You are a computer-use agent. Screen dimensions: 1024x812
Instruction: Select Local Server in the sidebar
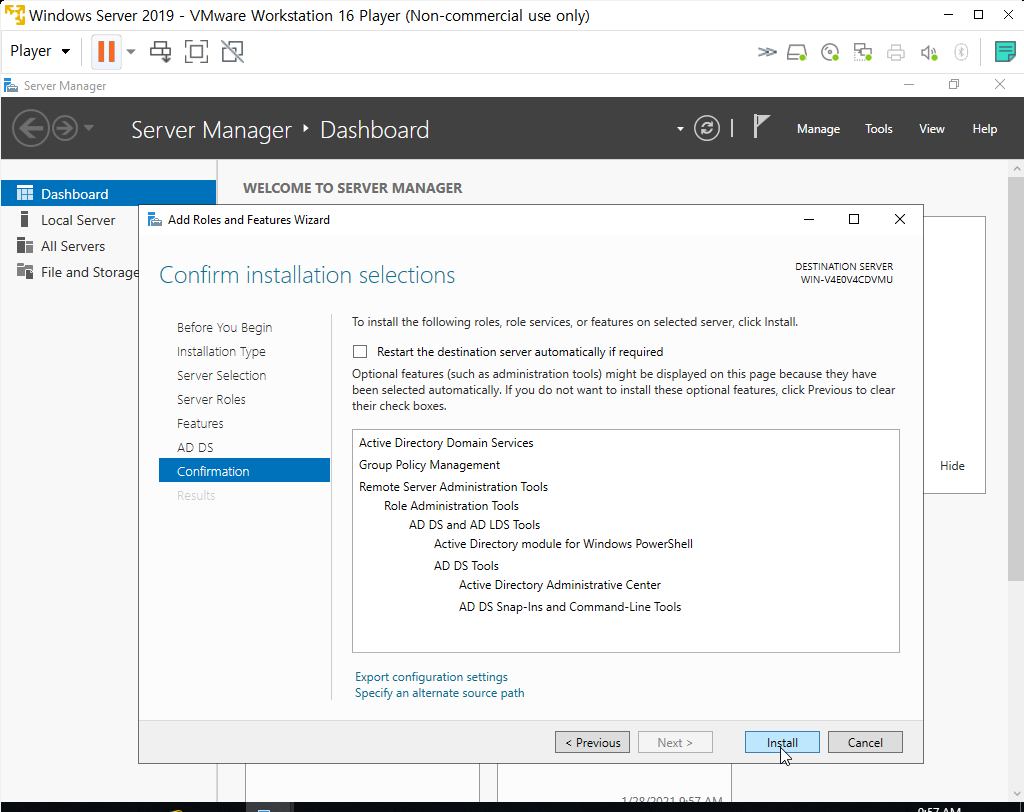(x=78, y=220)
